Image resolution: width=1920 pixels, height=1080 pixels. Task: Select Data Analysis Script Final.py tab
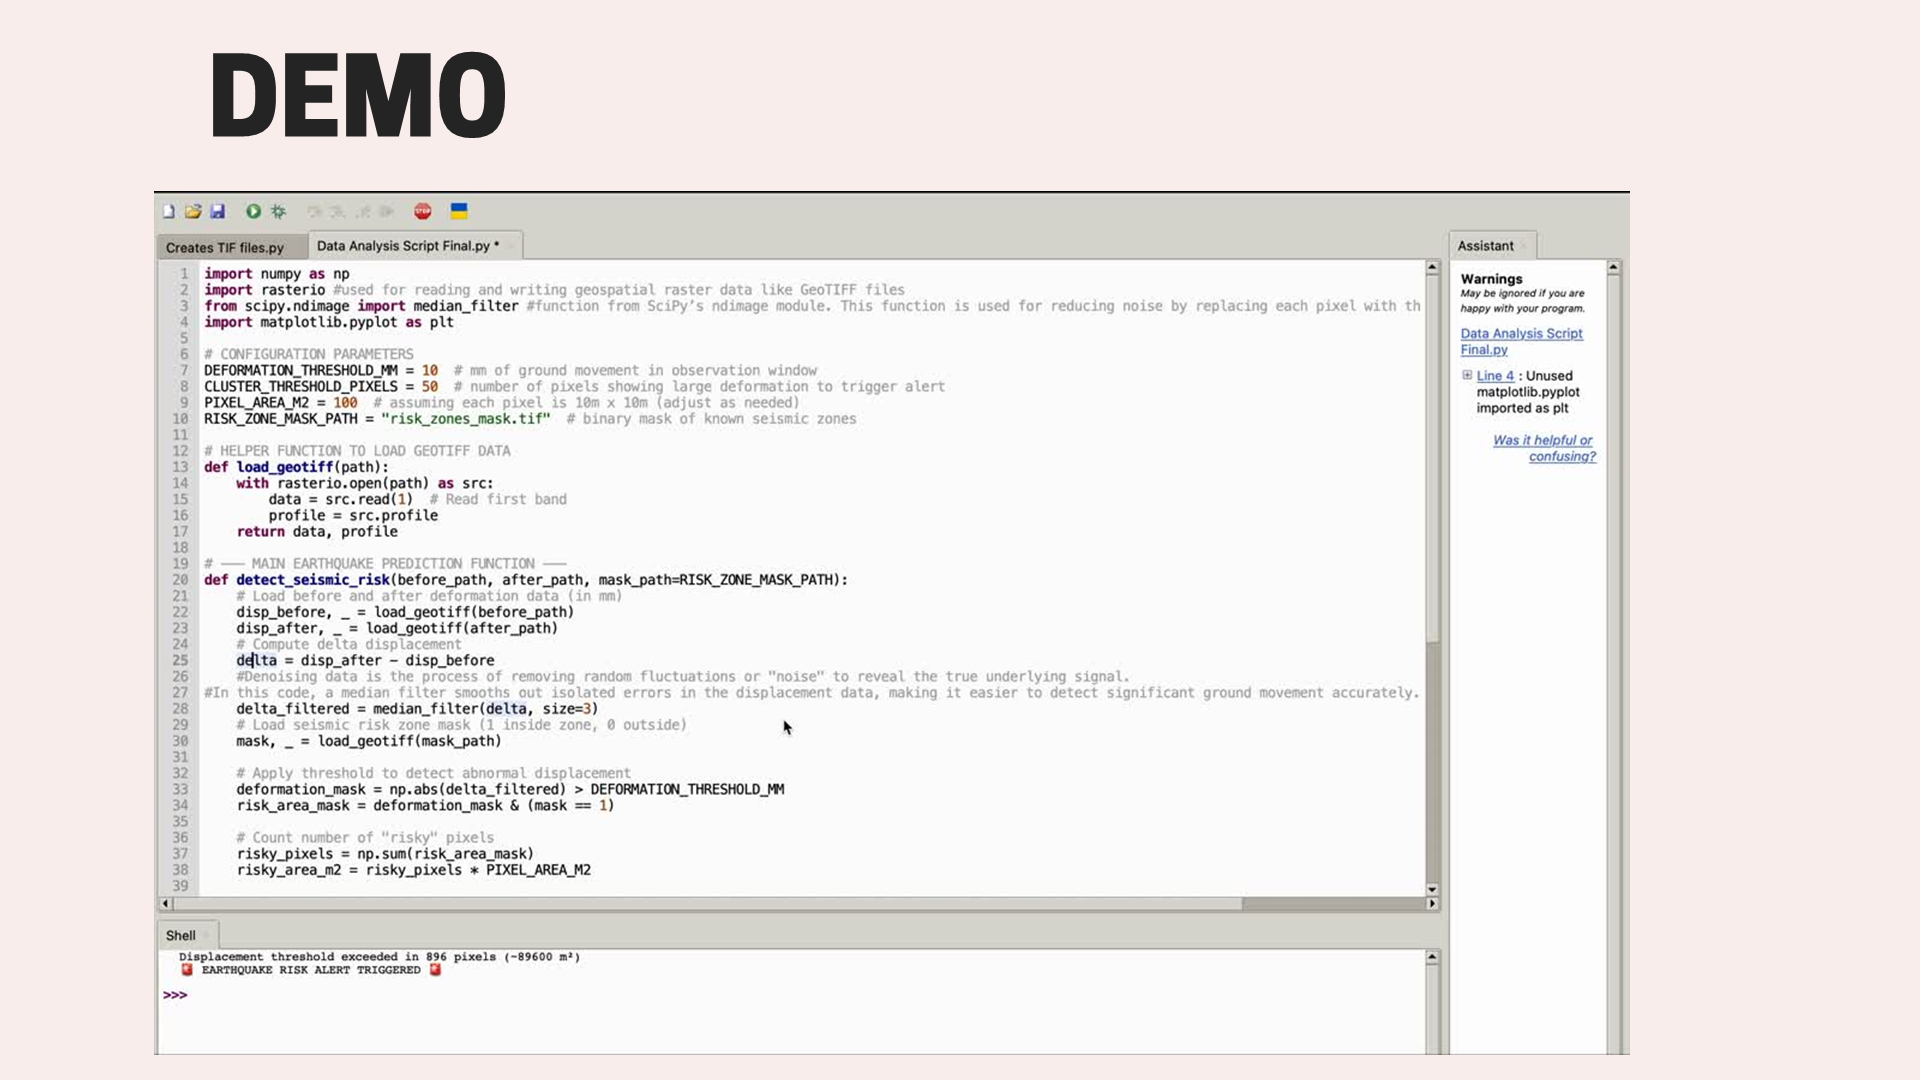click(x=403, y=246)
